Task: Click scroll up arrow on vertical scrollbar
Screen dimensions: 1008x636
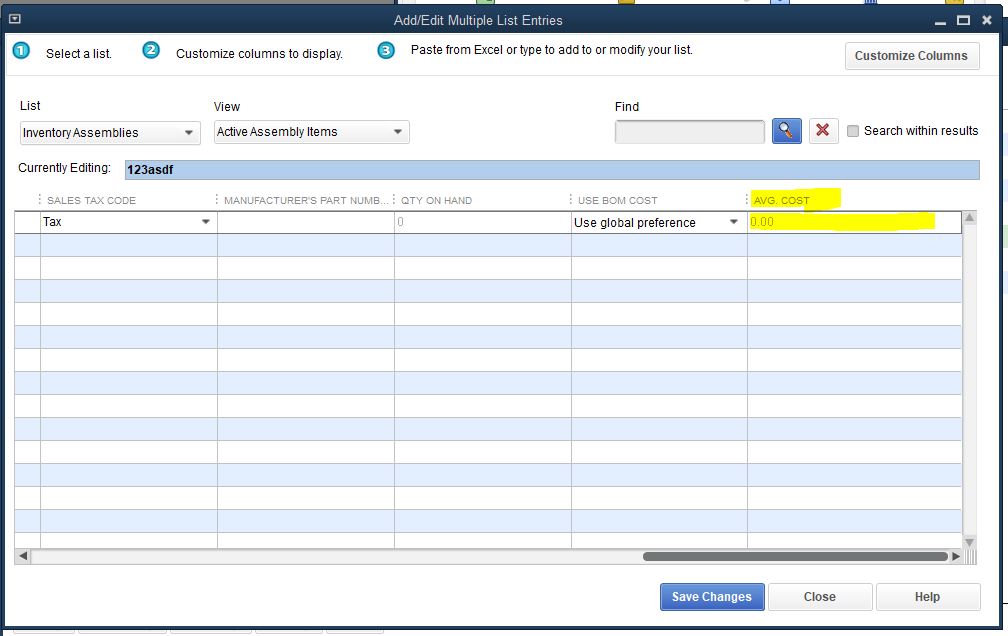Action: (969, 218)
